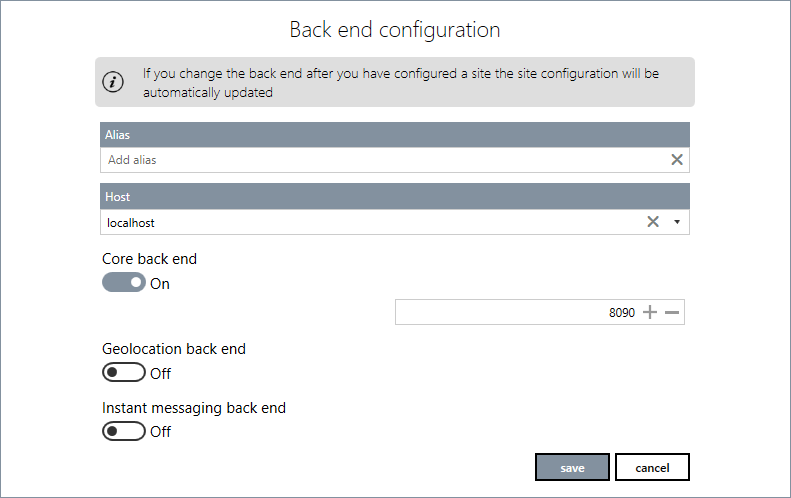Screen dimensions: 791x498
Task: Enable the Geolocation back end toggle
Action: click(x=124, y=373)
